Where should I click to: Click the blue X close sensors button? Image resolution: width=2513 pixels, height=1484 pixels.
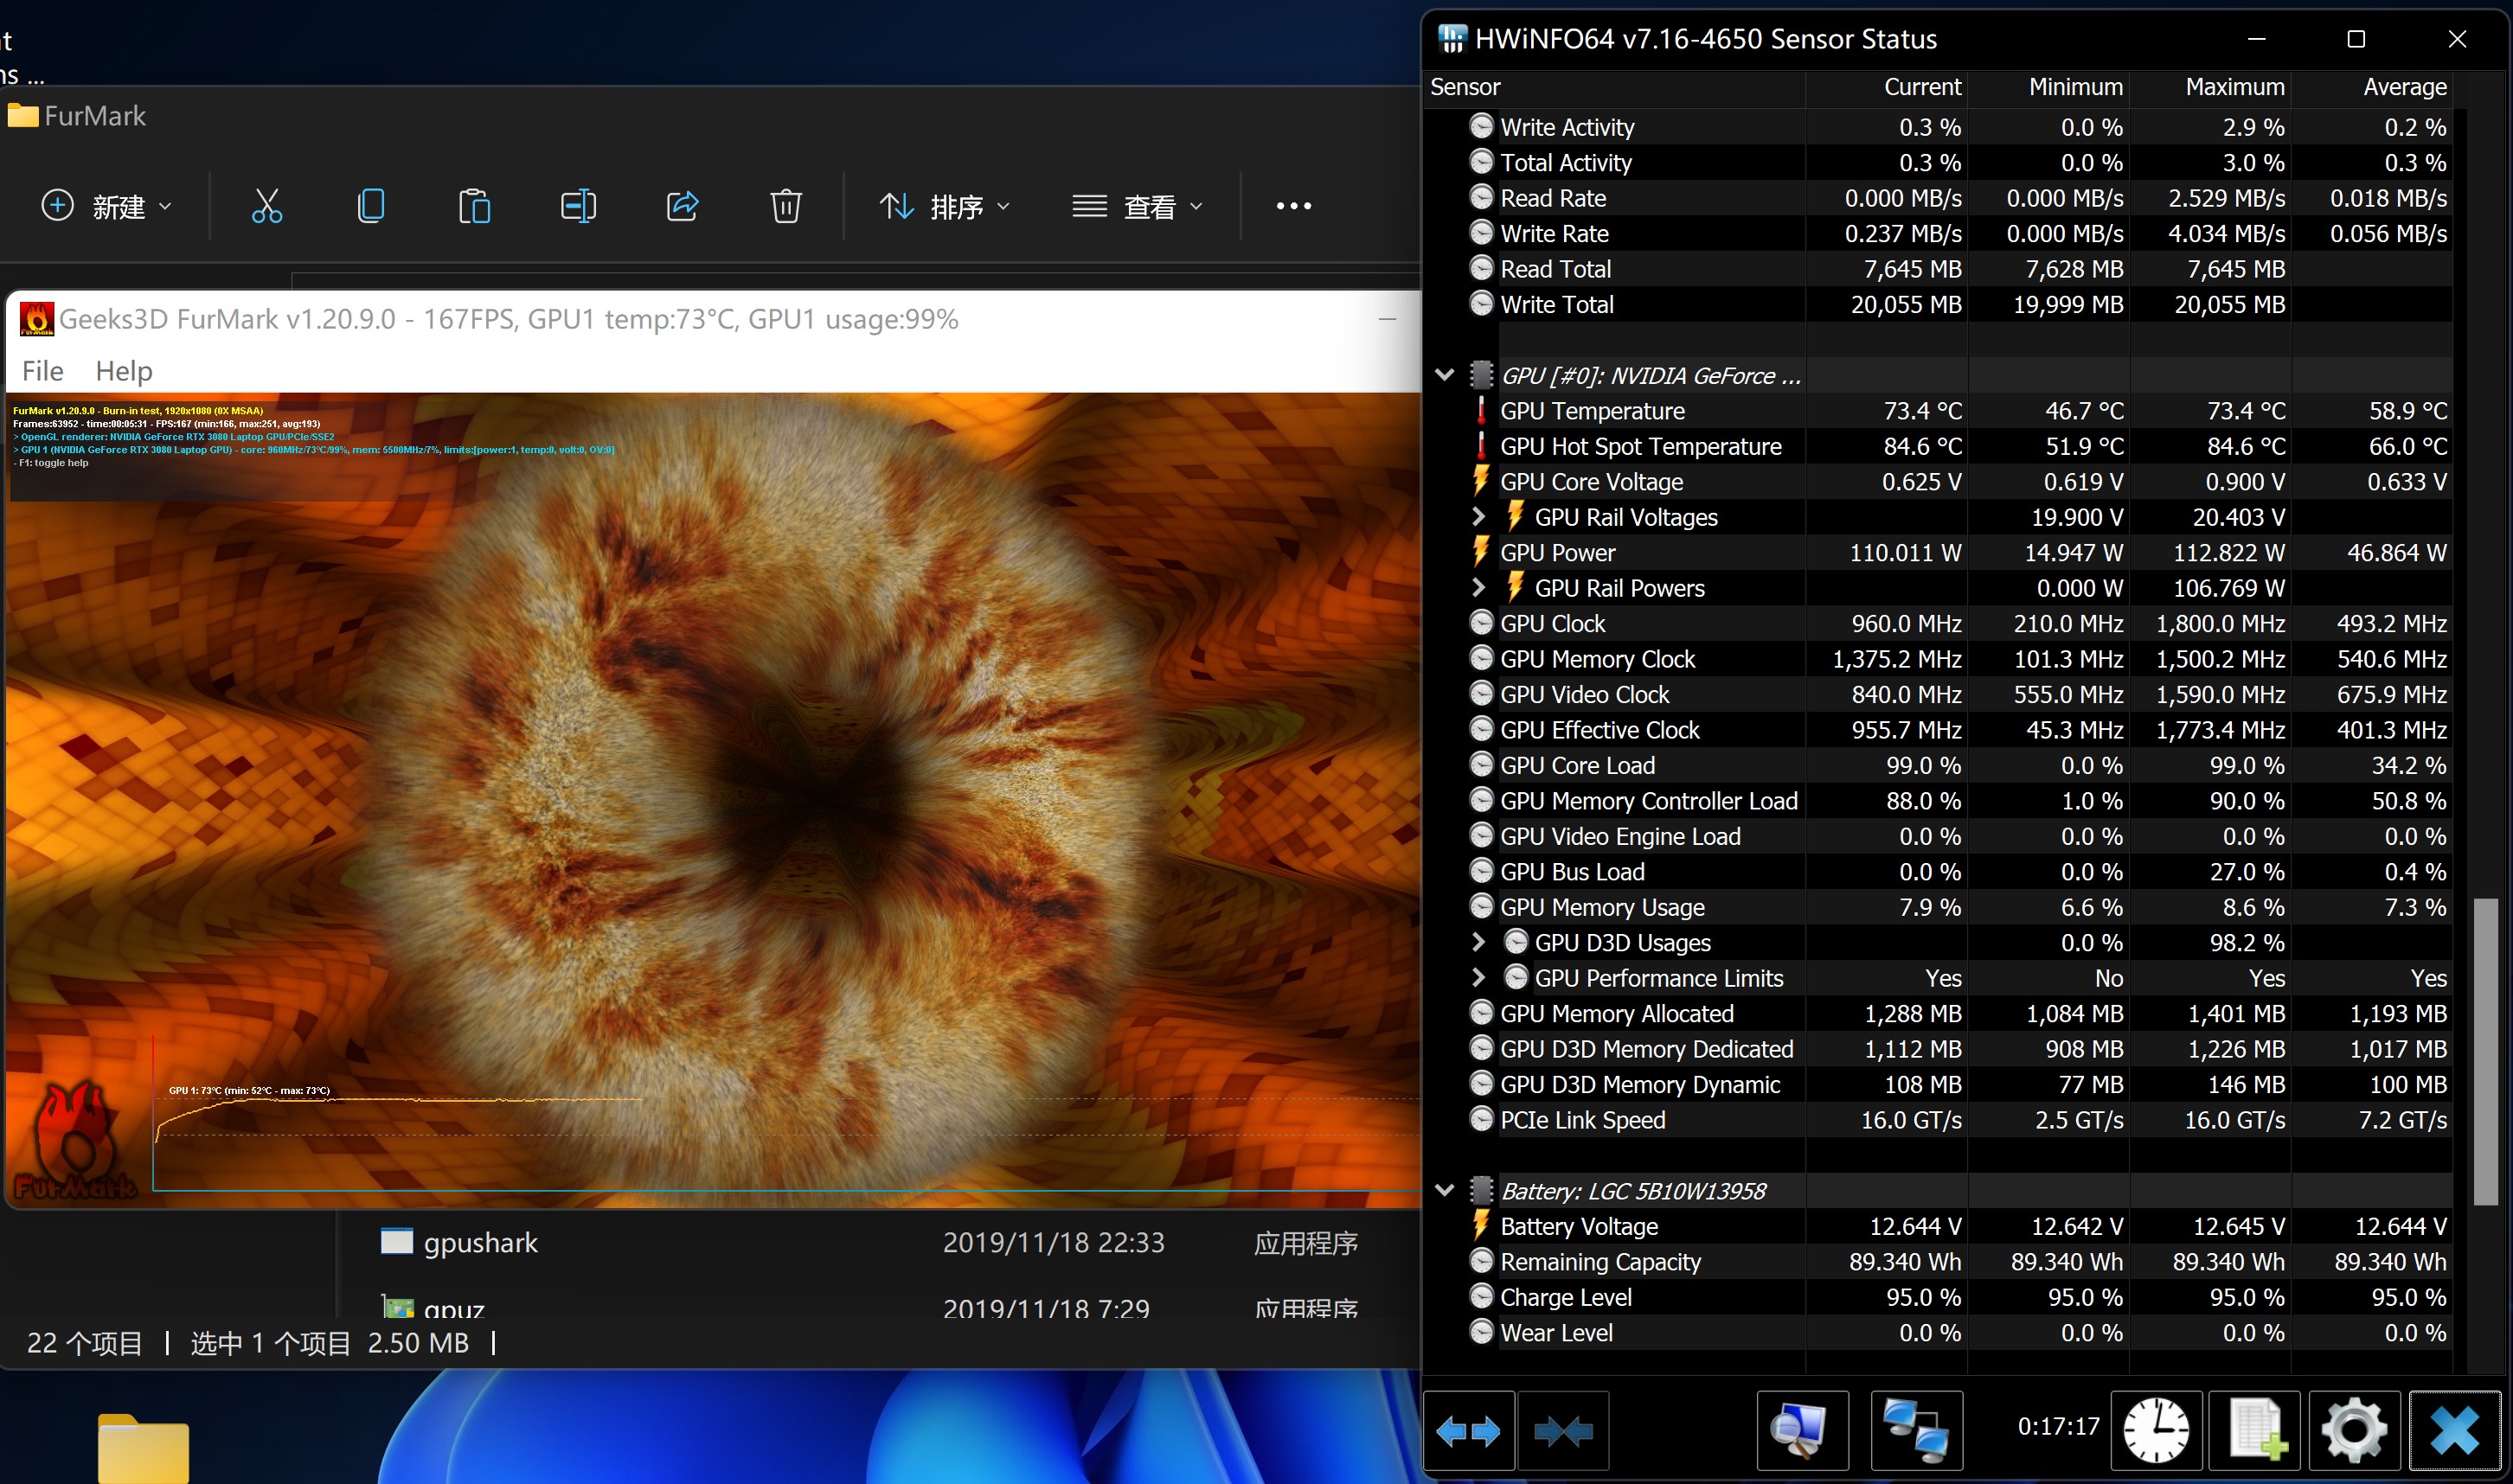[x=2454, y=1431]
